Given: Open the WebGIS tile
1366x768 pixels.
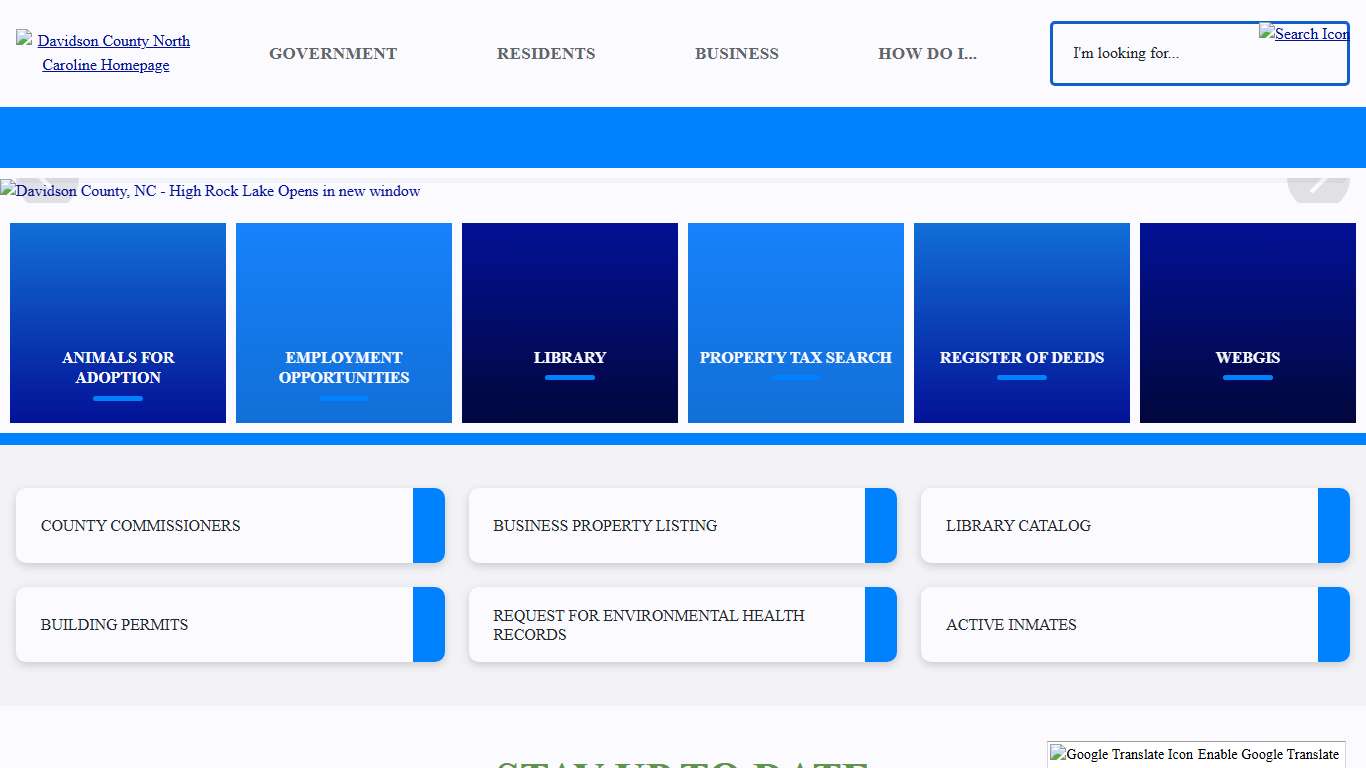Looking at the screenshot, I should coord(1247,323).
